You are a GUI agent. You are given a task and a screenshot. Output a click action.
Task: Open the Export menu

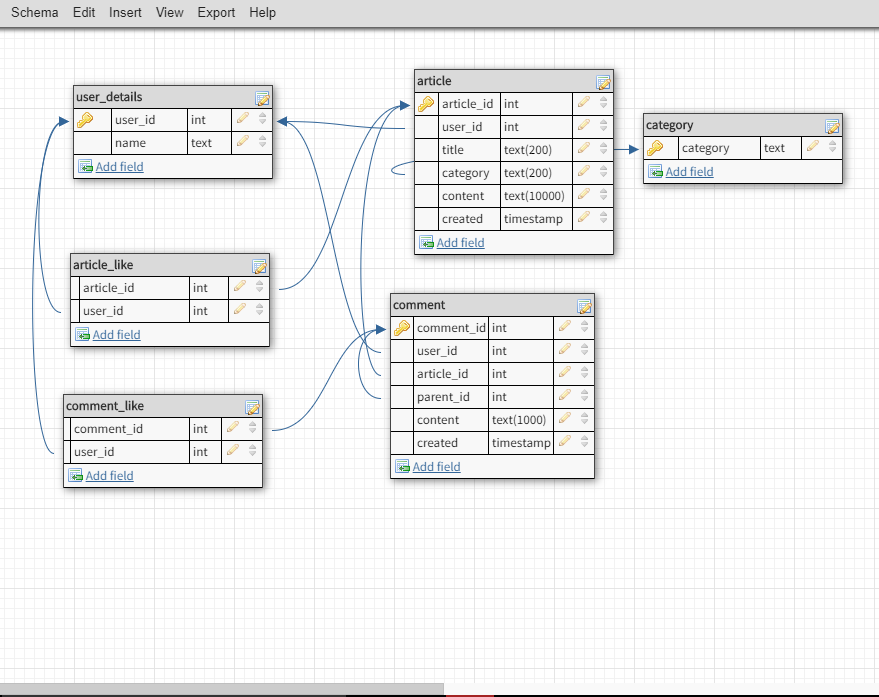(216, 12)
